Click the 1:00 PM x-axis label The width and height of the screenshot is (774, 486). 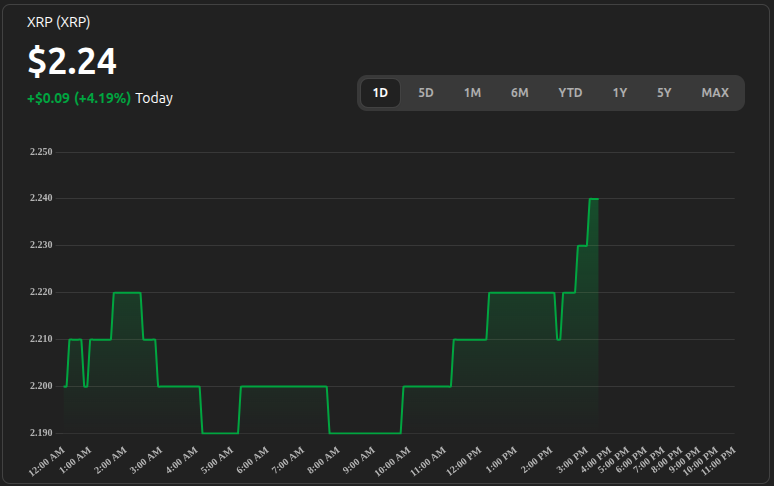[502, 460]
